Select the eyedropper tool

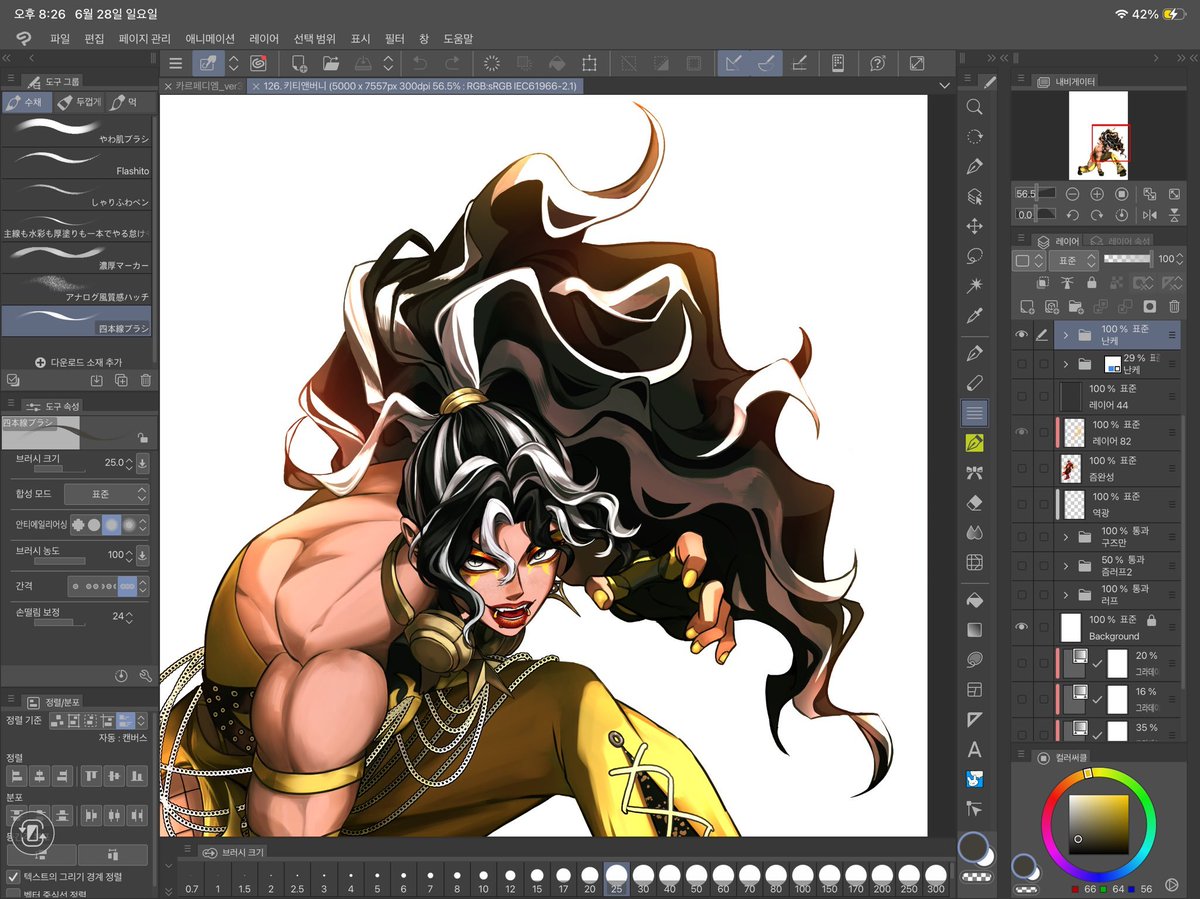pyautogui.click(x=974, y=316)
